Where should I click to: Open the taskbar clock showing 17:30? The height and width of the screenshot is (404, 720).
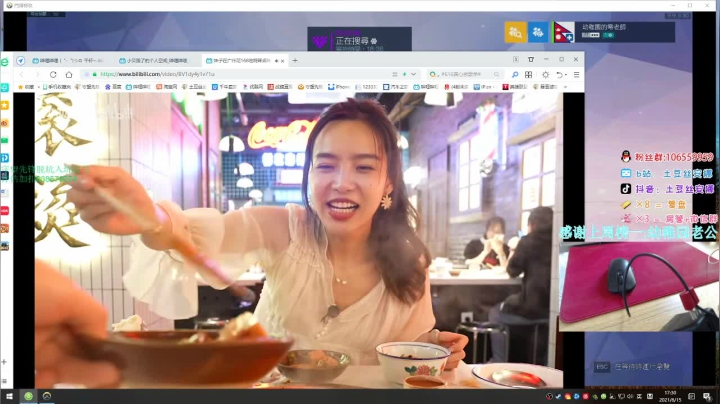670,396
